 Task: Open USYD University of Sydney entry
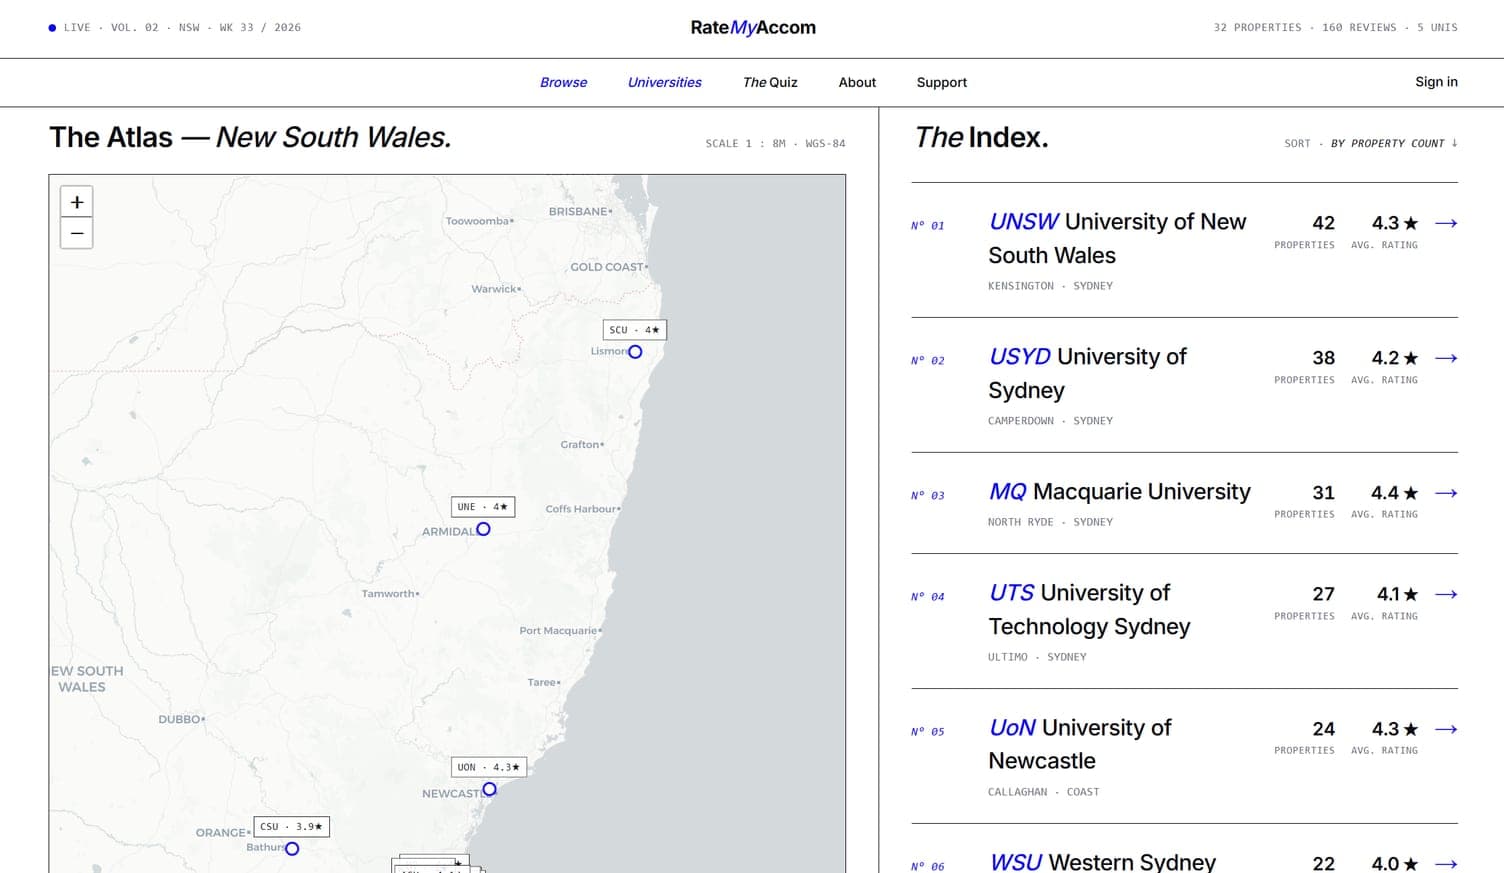(x=1087, y=373)
